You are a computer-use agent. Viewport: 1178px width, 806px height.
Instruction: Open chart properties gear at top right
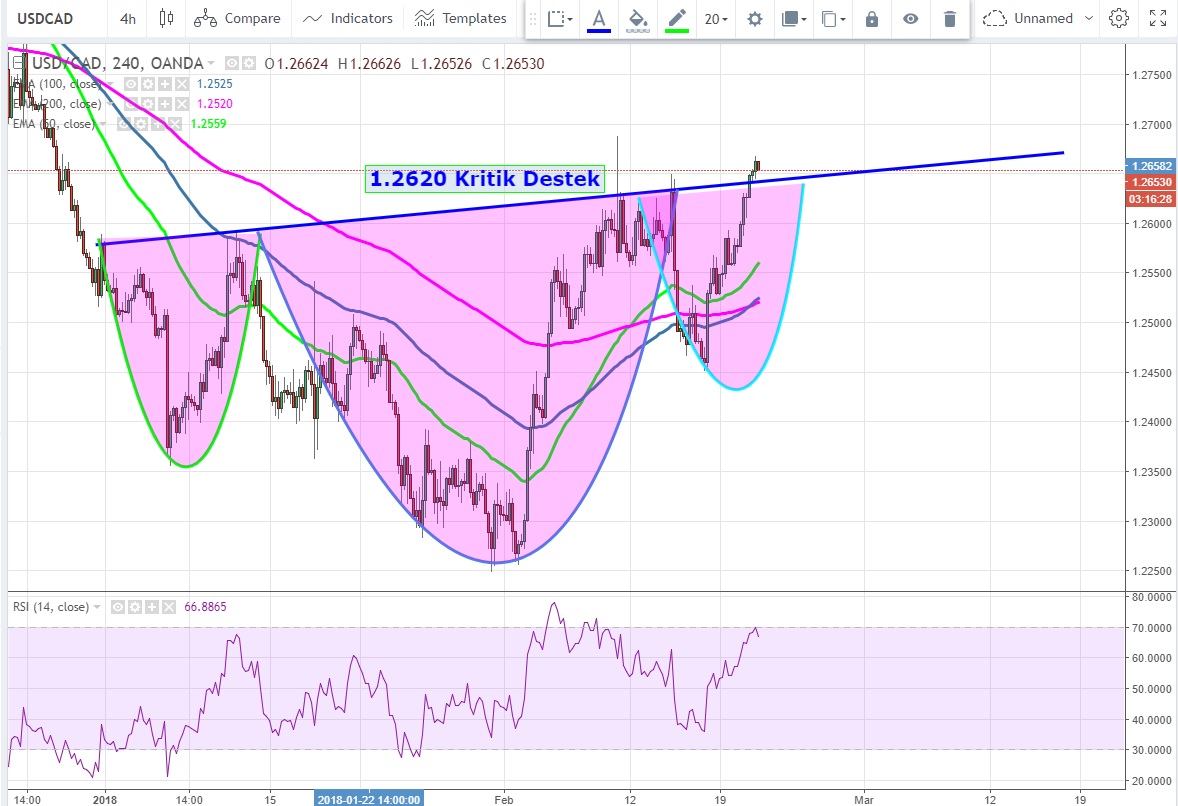[x=1119, y=18]
